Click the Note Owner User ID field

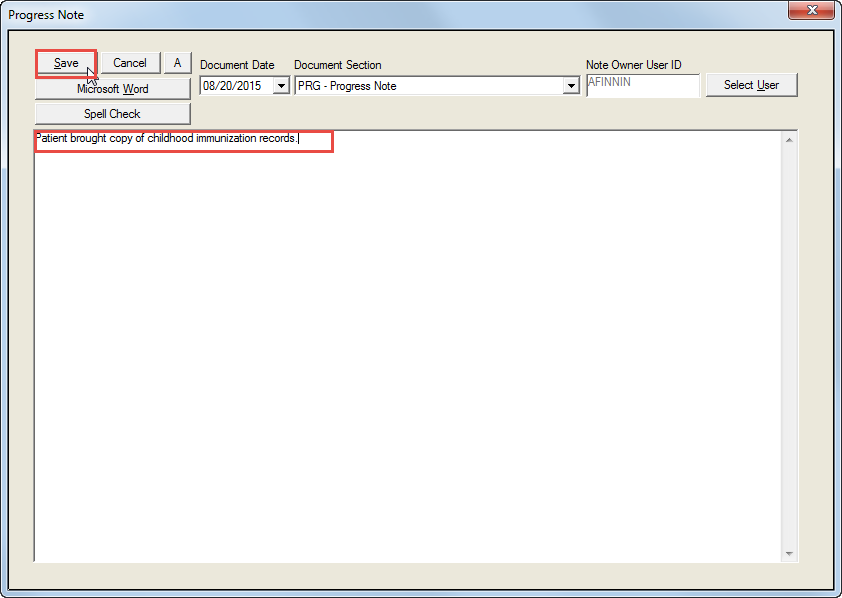(x=643, y=85)
